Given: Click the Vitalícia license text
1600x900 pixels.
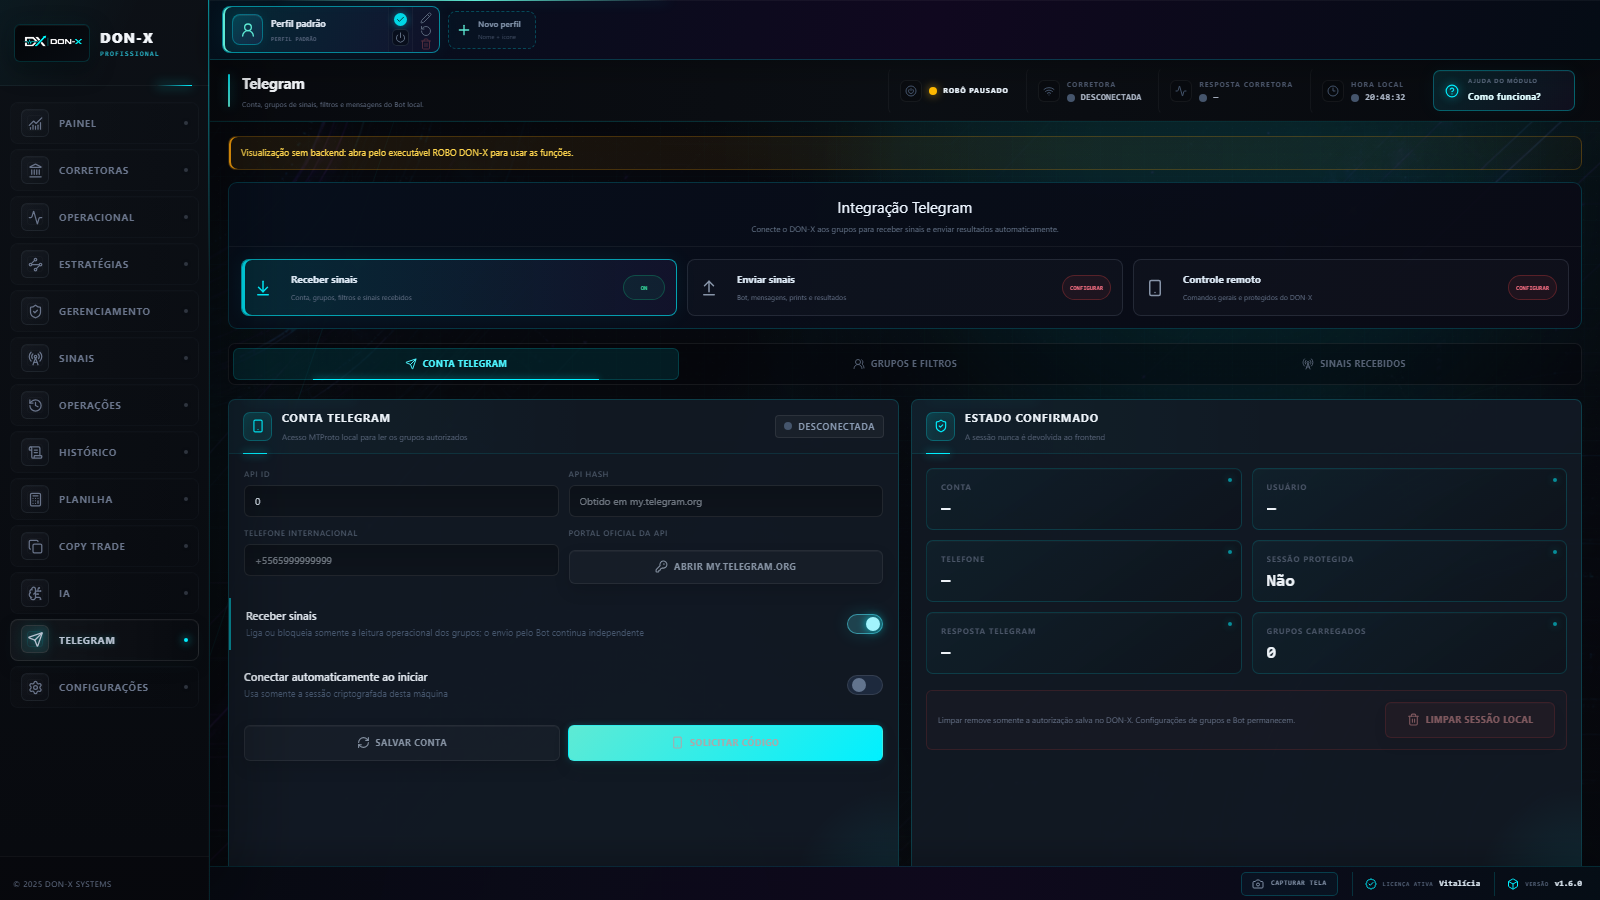Looking at the screenshot, I should [1459, 884].
